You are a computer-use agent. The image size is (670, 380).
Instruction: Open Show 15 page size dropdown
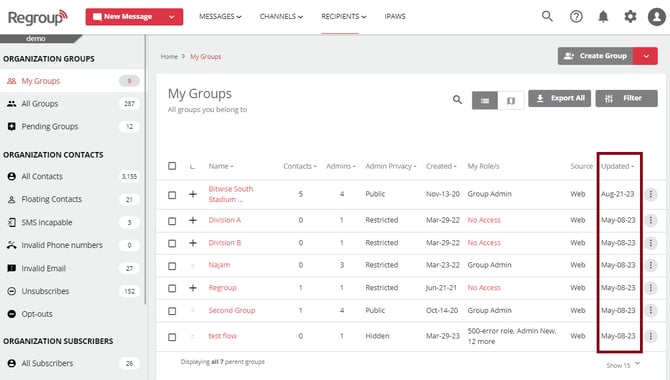click(x=623, y=365)
